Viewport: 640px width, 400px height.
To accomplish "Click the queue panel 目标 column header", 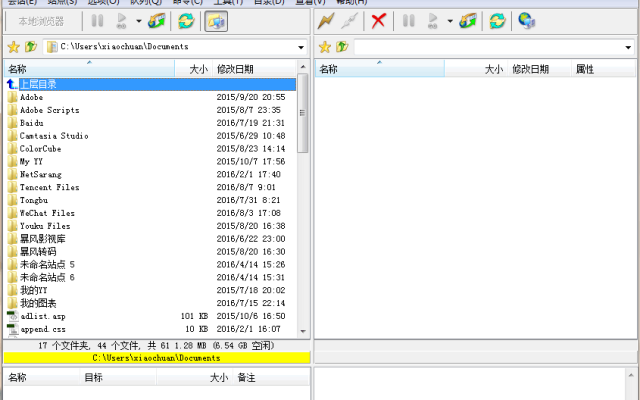I will tap(118, 378).
